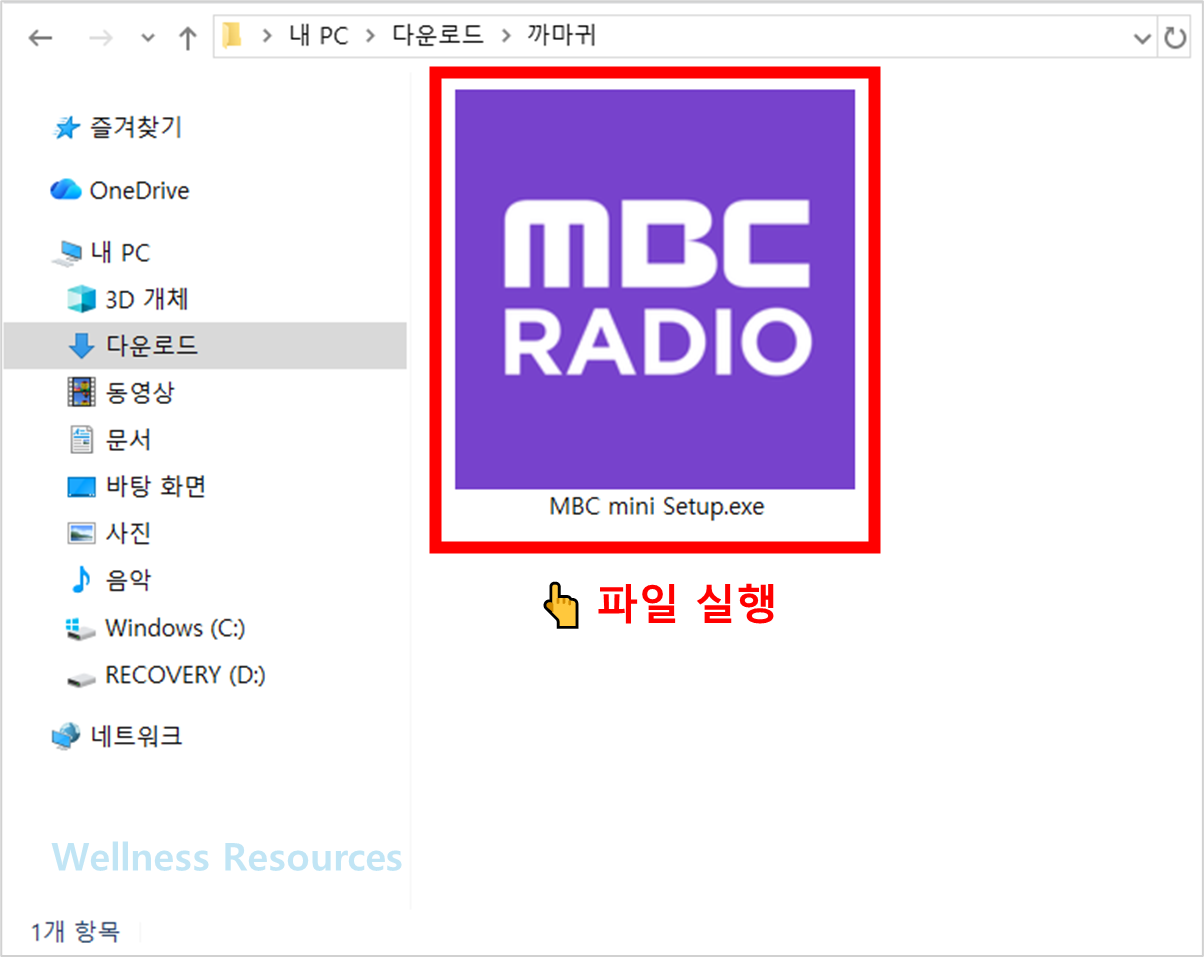Expand chevron before 내 PC breadcrumb
This screenshot has height=957, width=1204.
[266, 37]
